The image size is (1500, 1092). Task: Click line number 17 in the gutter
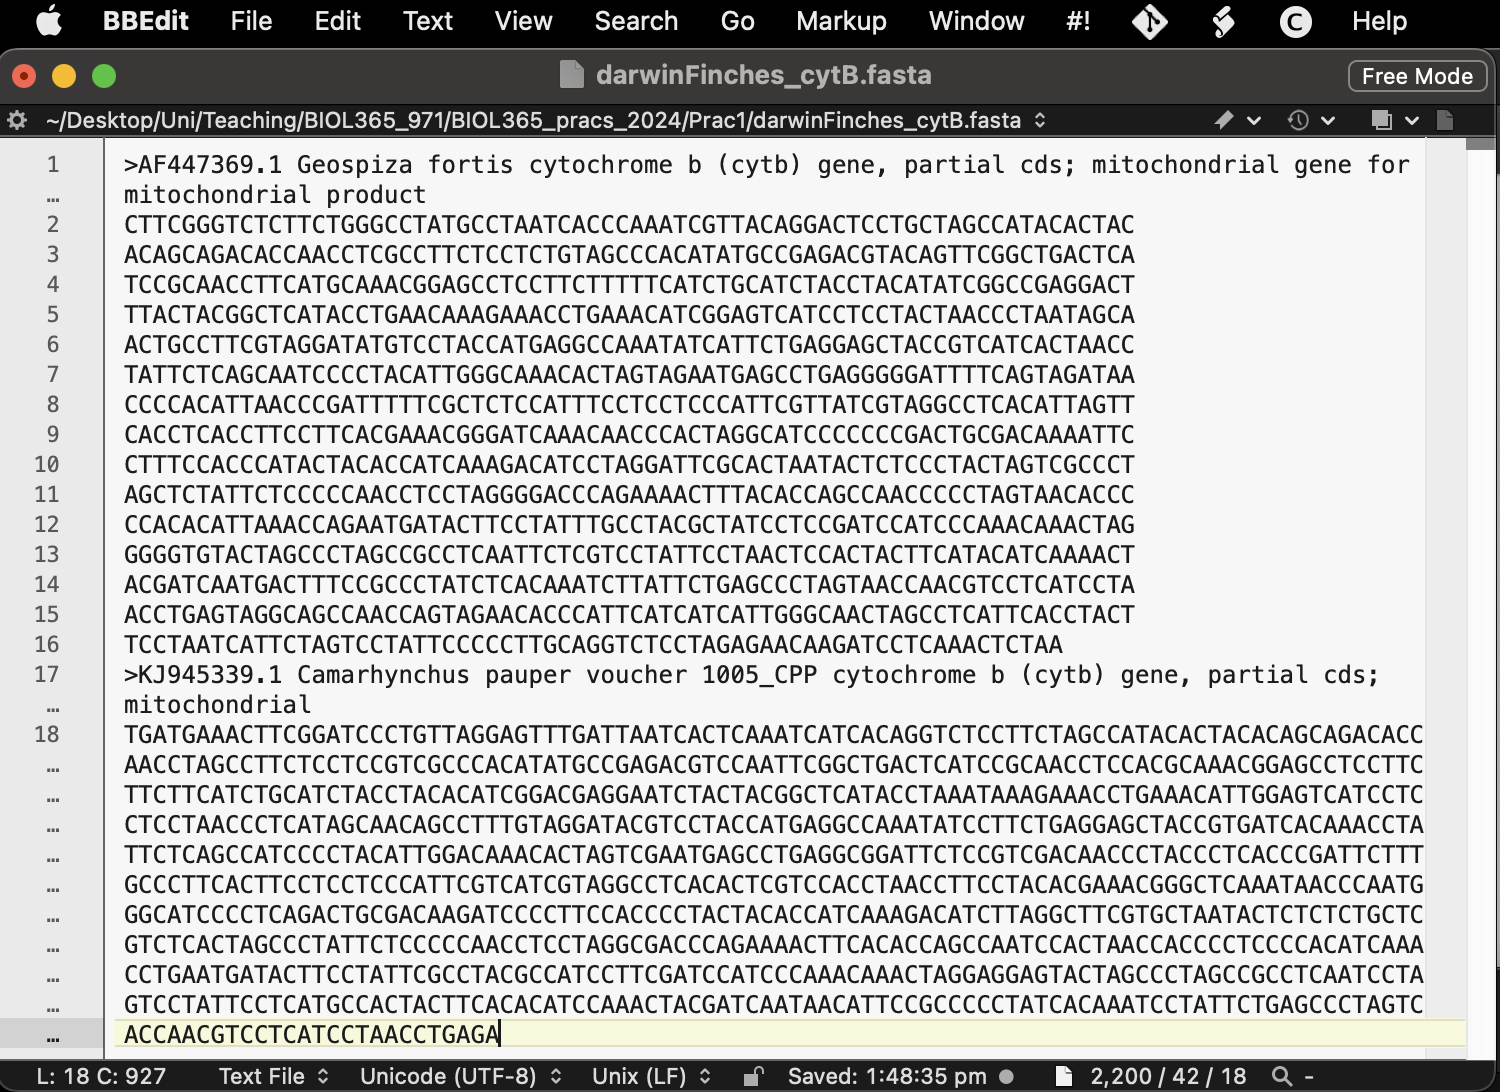pyautogui.click(x=47, y=674)
